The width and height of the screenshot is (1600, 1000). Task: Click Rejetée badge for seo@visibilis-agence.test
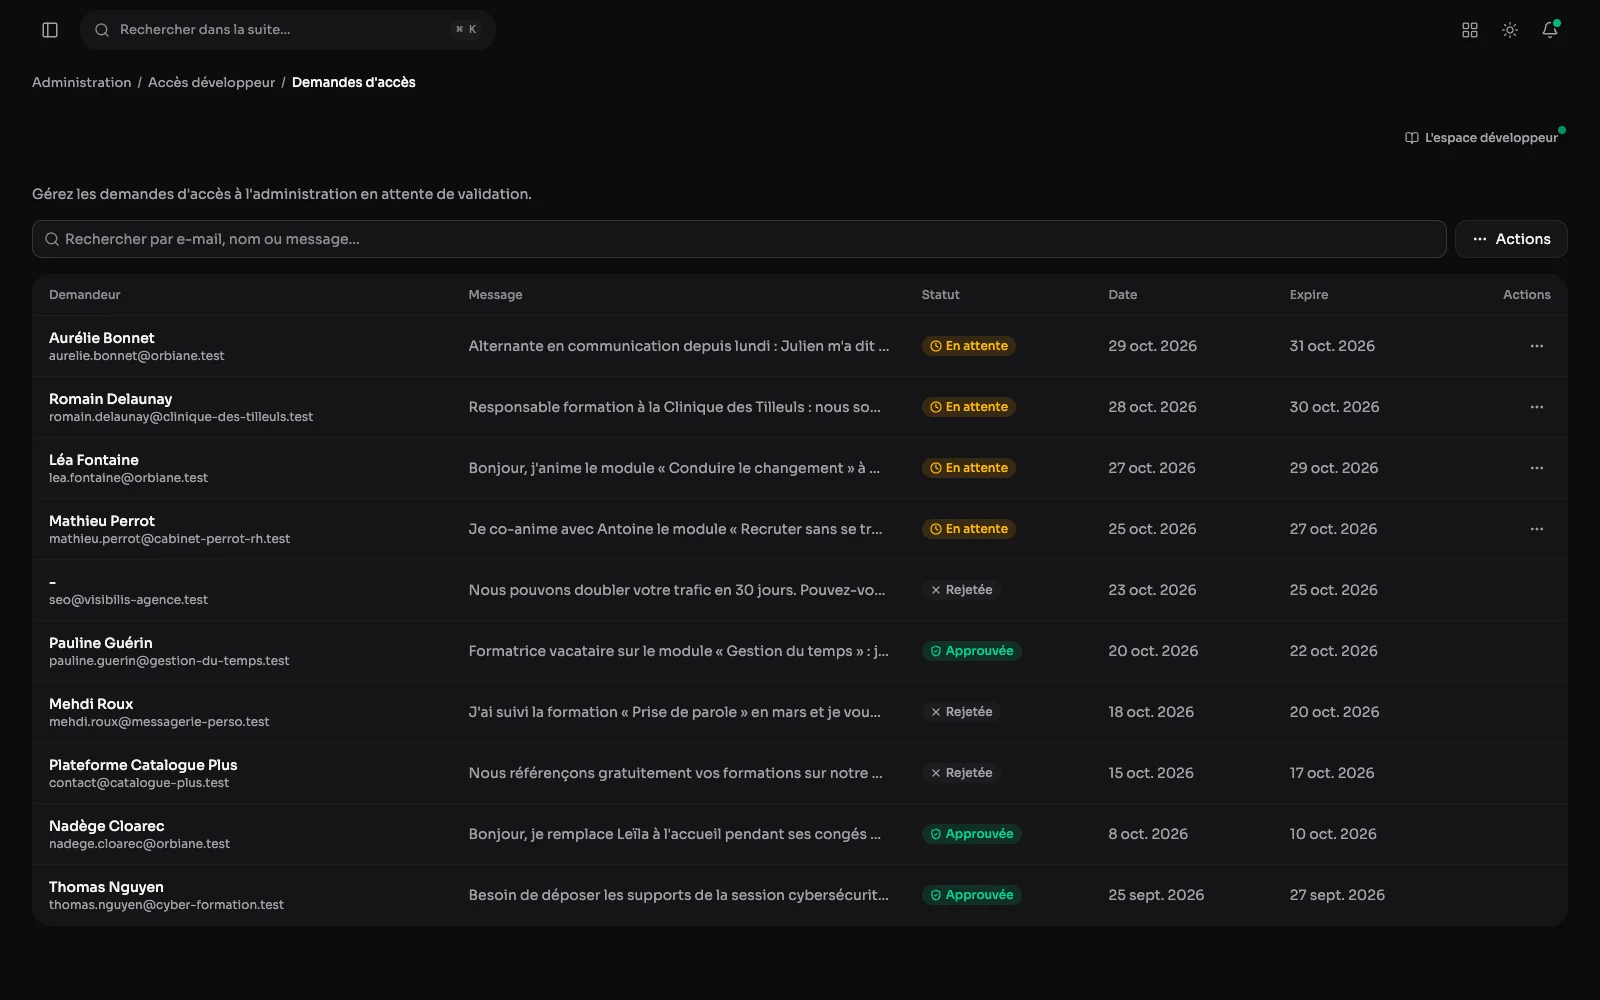click(x=961, y=590)
